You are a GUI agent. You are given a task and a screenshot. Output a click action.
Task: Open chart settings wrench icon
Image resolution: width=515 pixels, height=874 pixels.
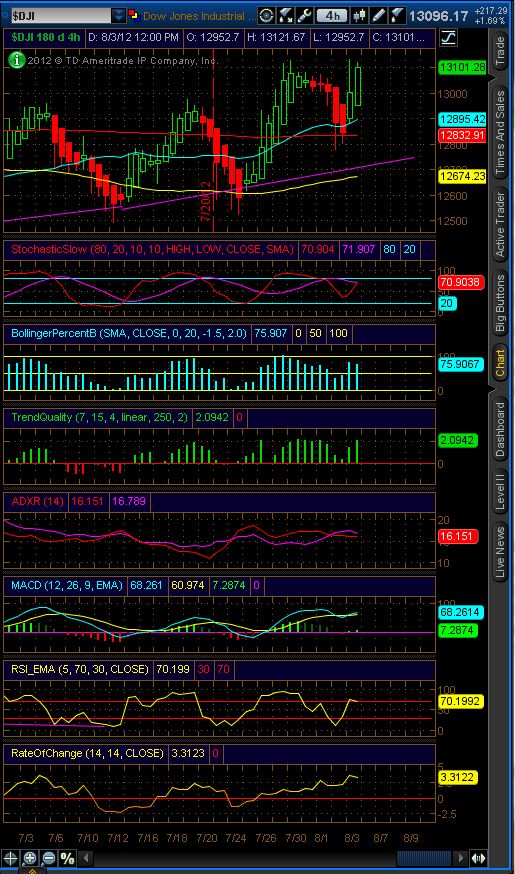tap(304, 15)
